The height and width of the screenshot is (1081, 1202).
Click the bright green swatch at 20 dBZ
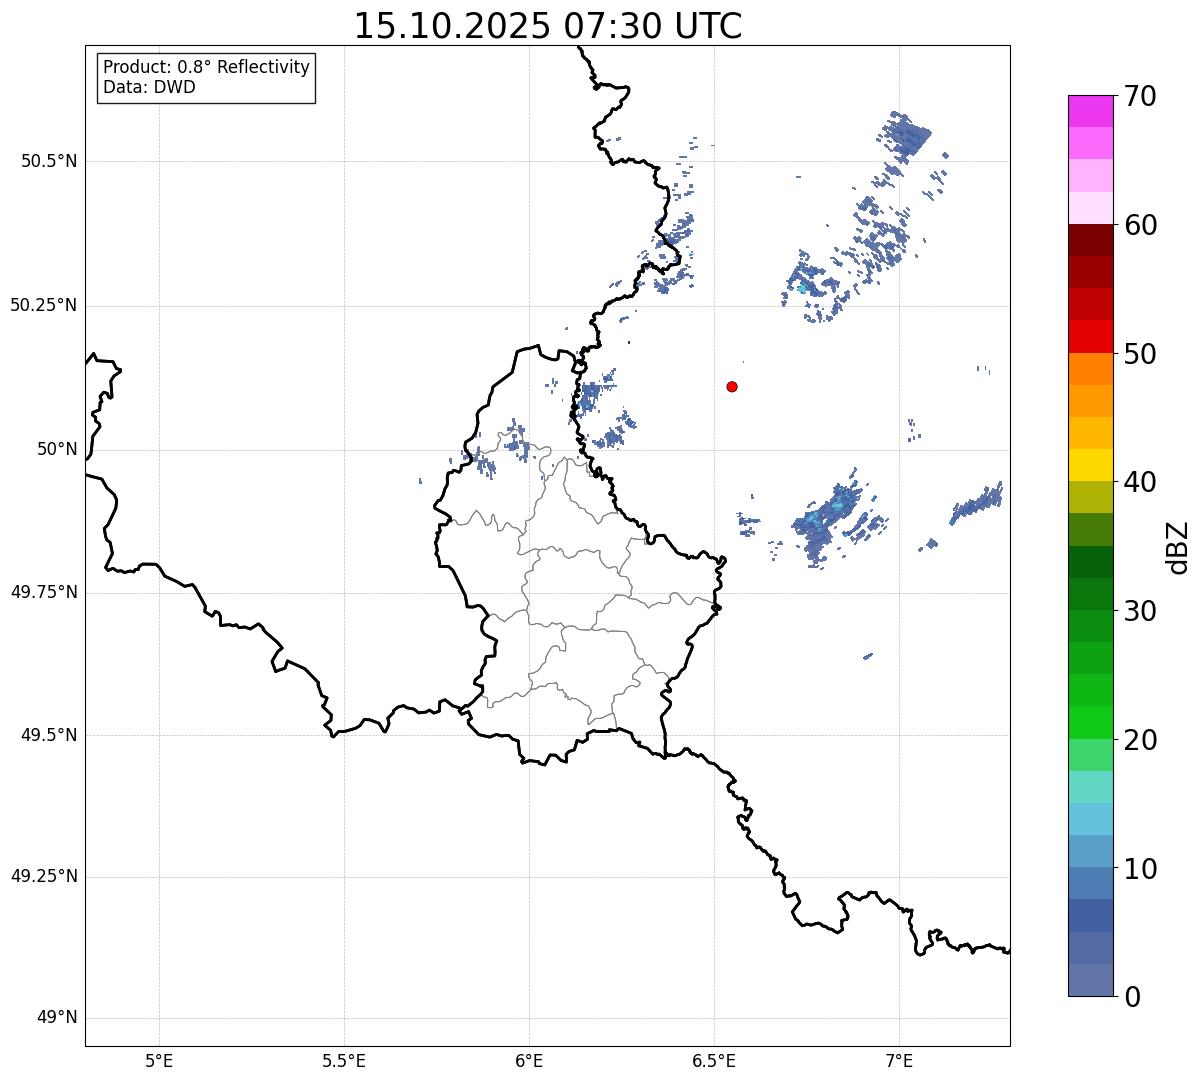(1091, 723)
